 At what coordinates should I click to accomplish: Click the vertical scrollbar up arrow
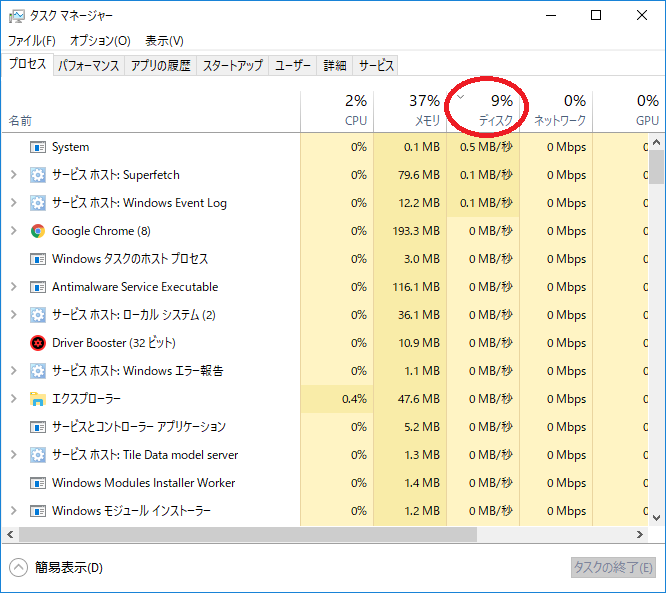click(657, 142)
